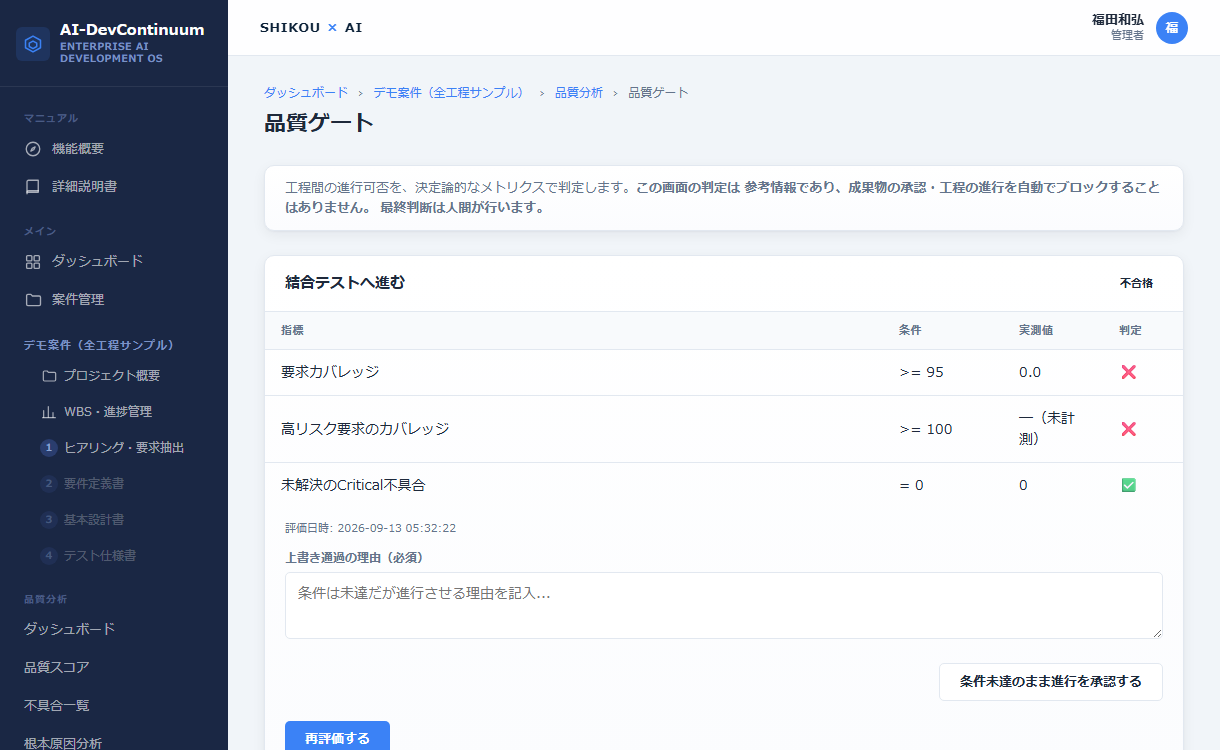Click the 未解決のCritical不具合 metric name
Screen dimensions: 1220x750
pyautogui.click(x=353, y=485)
